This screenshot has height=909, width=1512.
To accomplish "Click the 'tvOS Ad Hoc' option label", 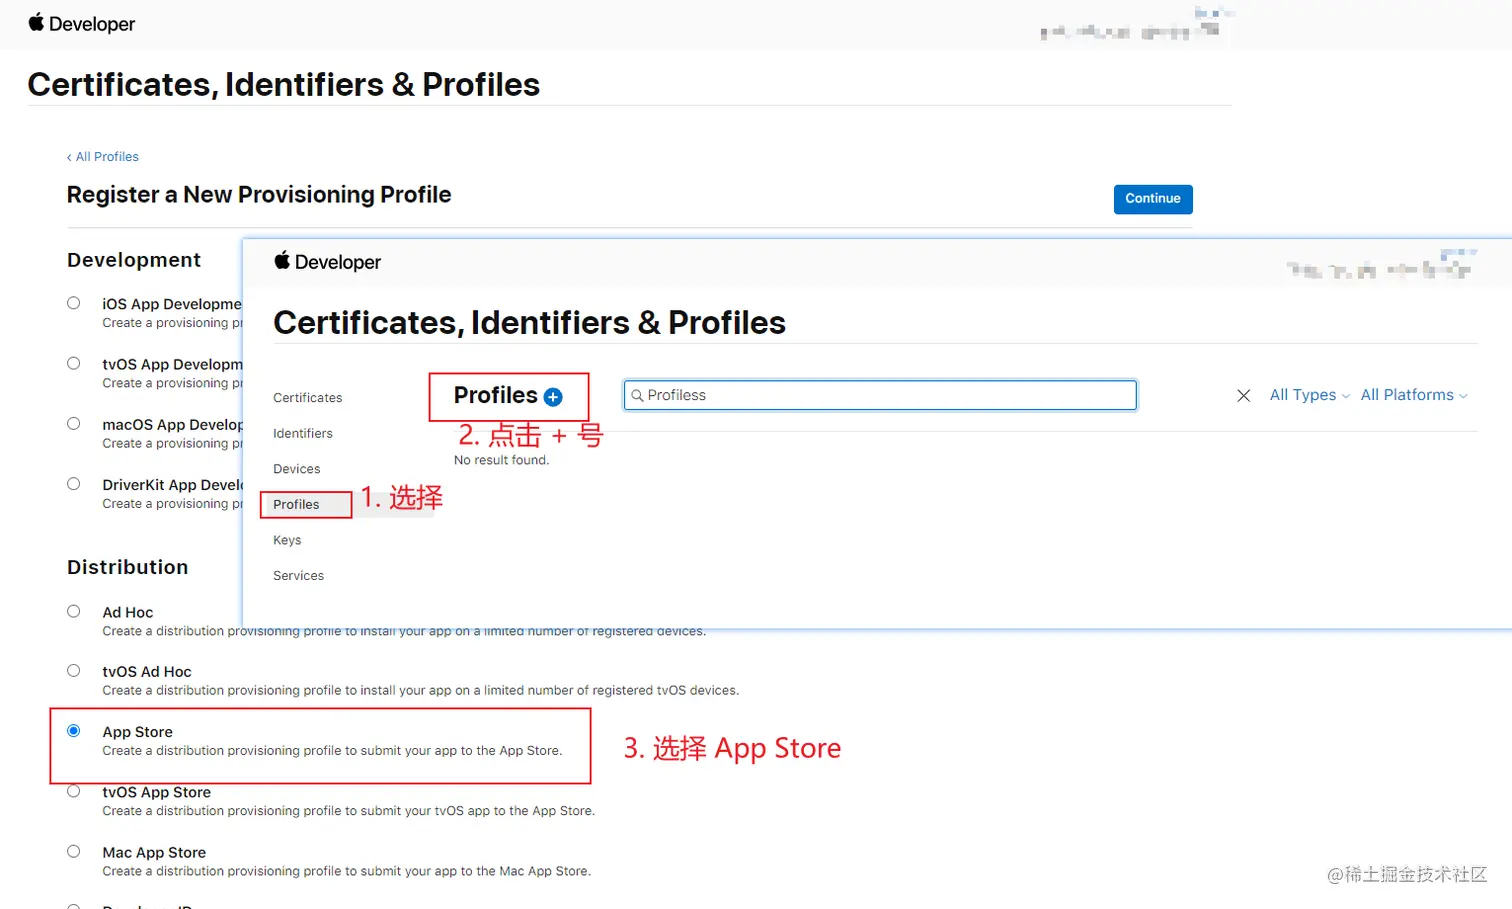I will pos(147,672).
